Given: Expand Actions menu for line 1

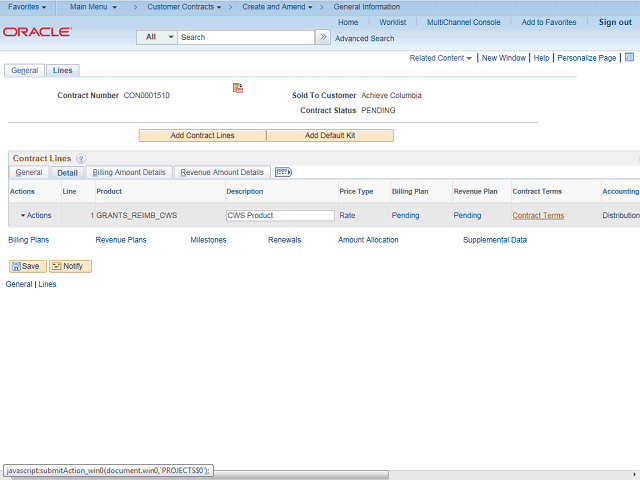Looking at the screenshot, I should pyautogui.click(x=36, y=215).
